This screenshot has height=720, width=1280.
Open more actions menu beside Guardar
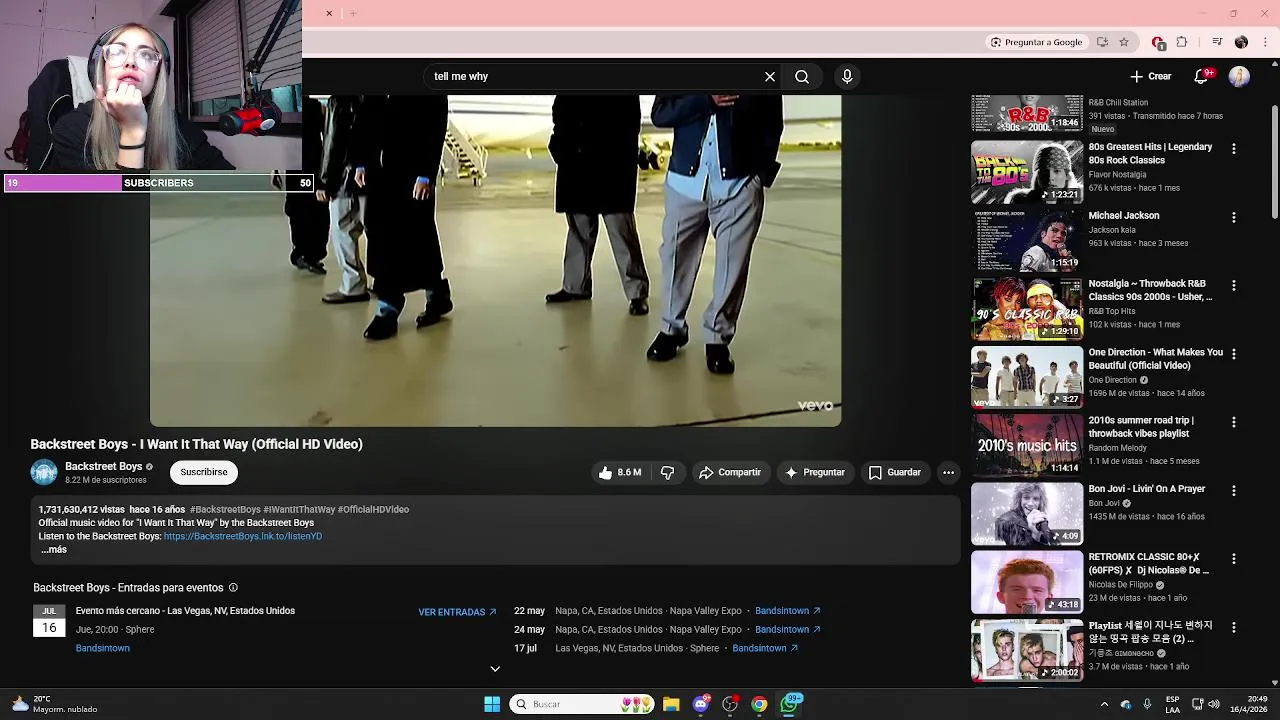coord(948,472)
